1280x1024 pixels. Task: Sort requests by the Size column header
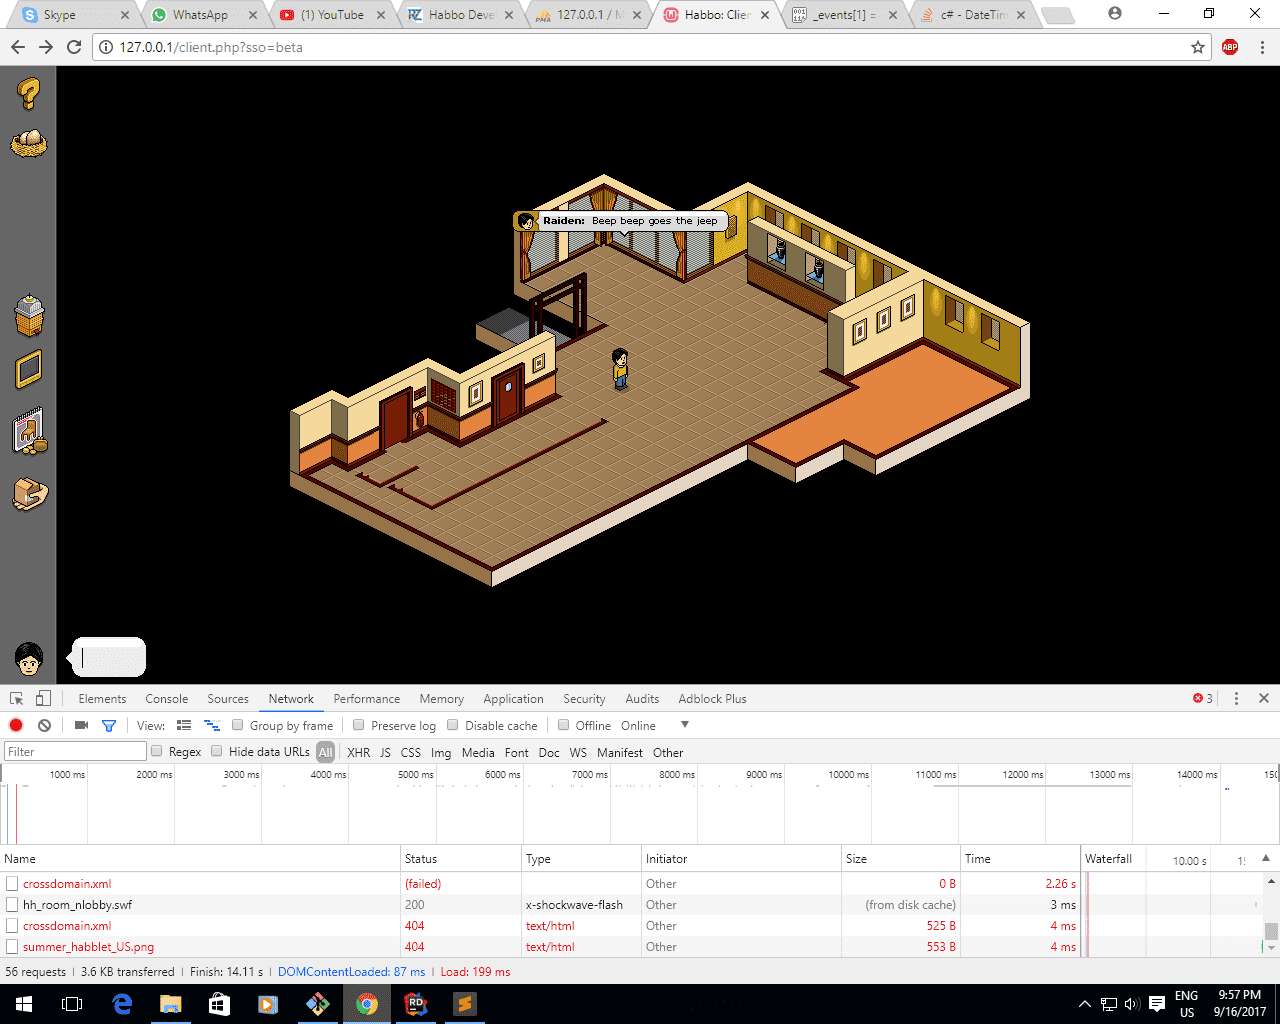[x=900, y=859]
